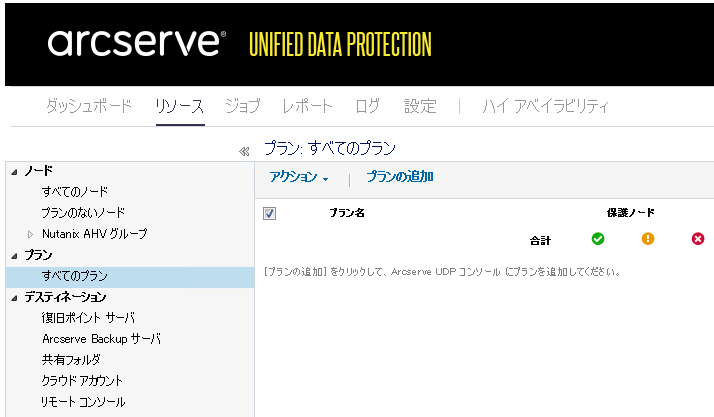
Task: Click the デスティネーション section label
Action: point(65,297)
